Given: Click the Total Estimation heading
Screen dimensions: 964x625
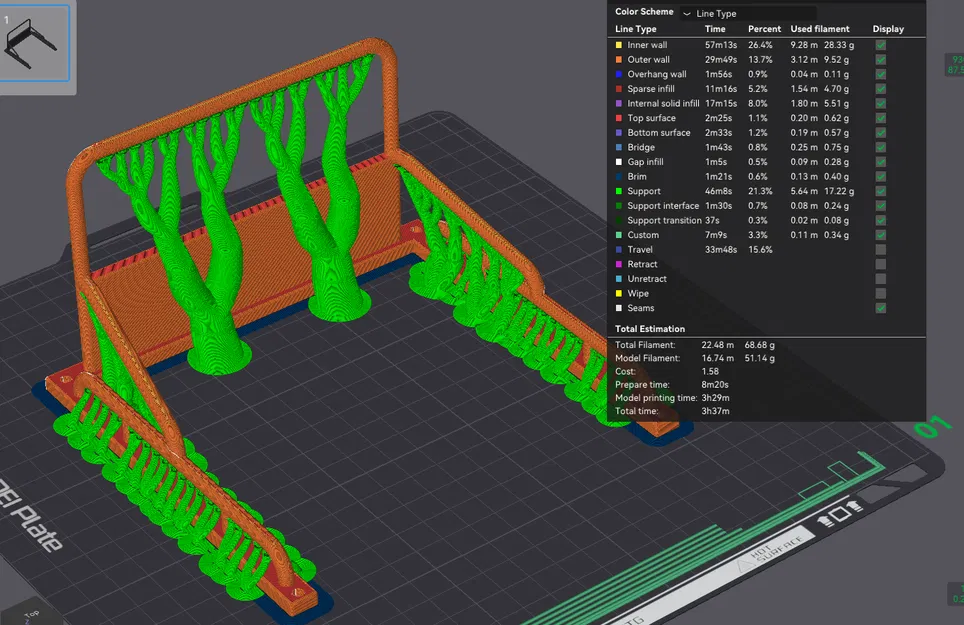Looking at the screenshot, I should [x=650, y=329].
